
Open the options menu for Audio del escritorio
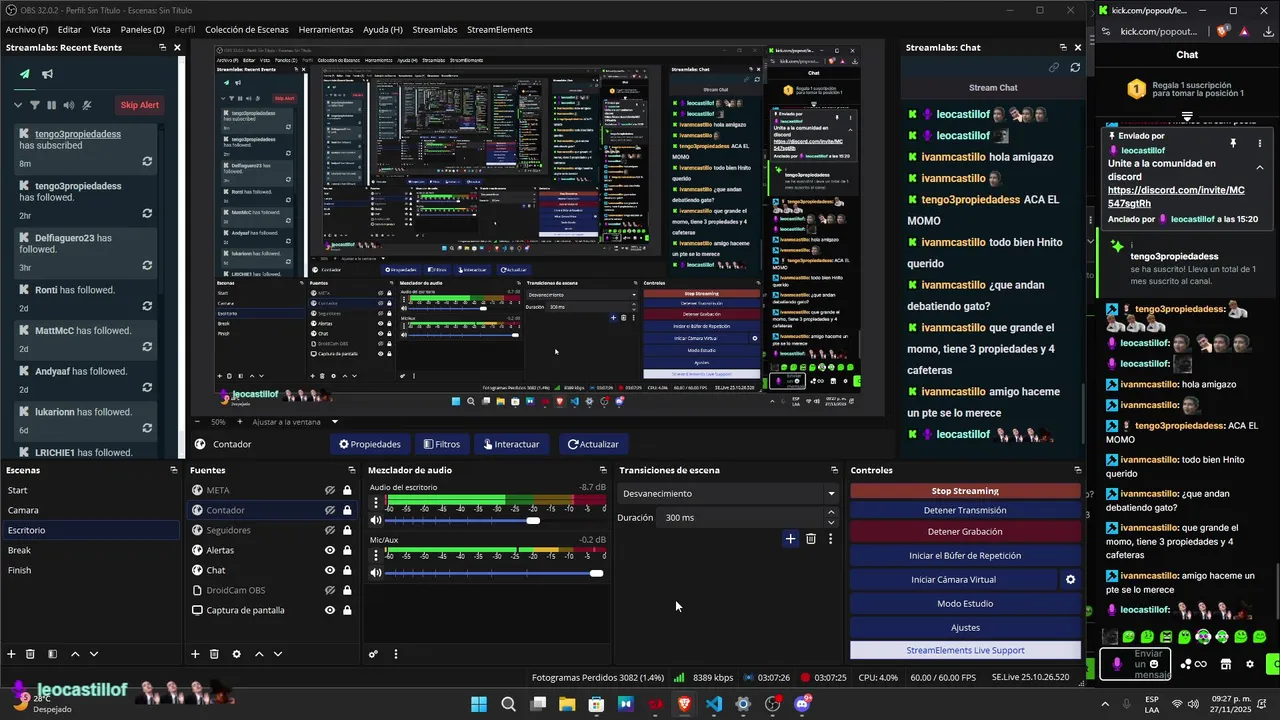(376, 503)
